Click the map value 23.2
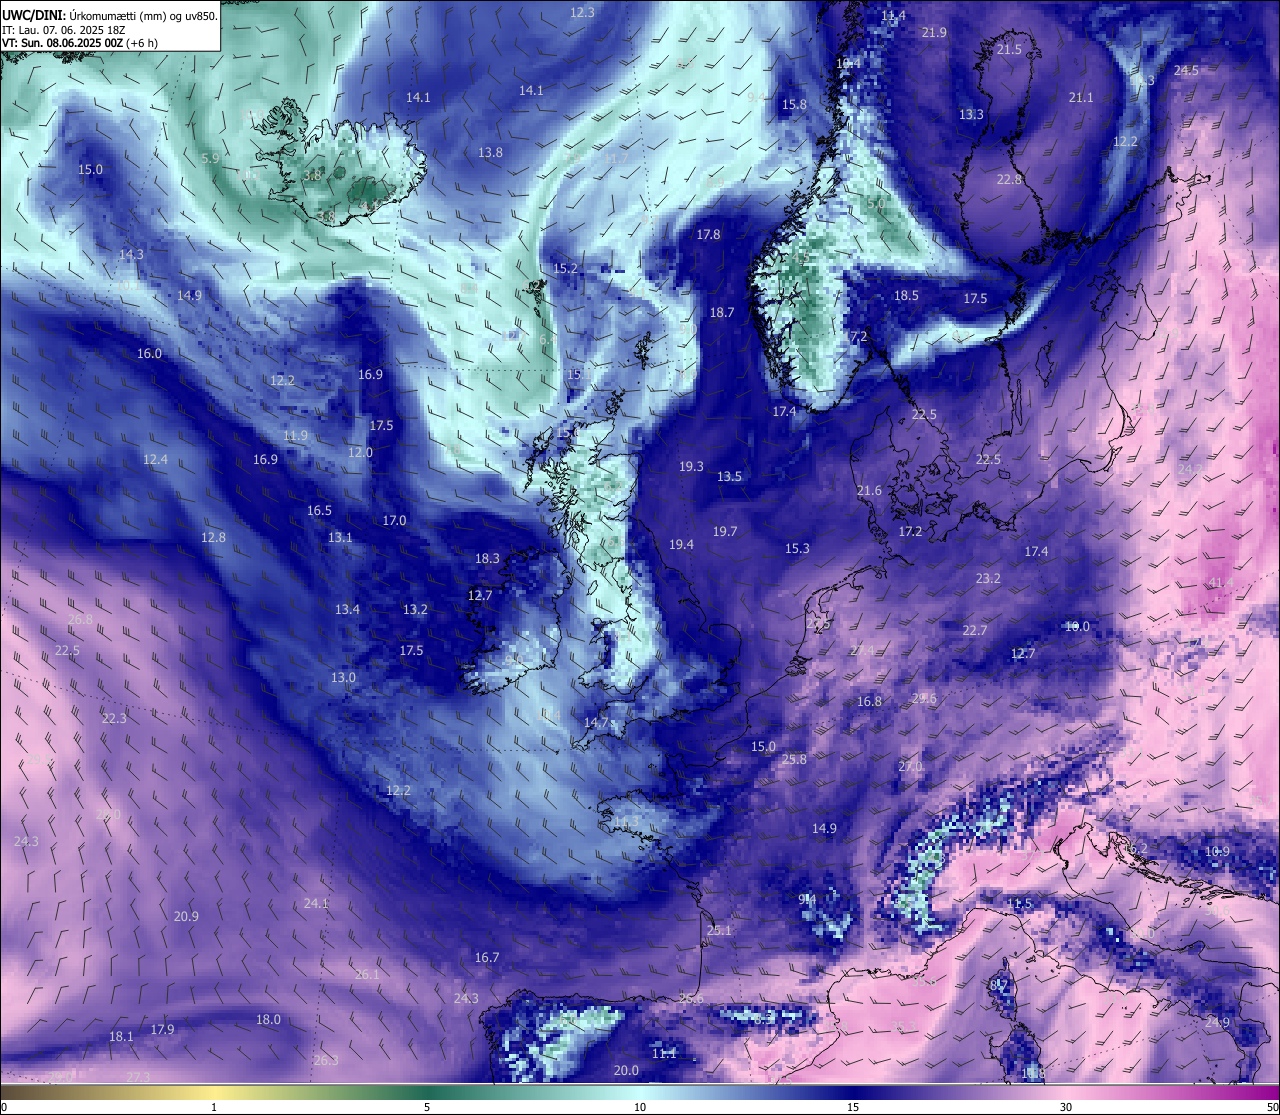This screenshot has height=1115, width=1280. (988, 578)
